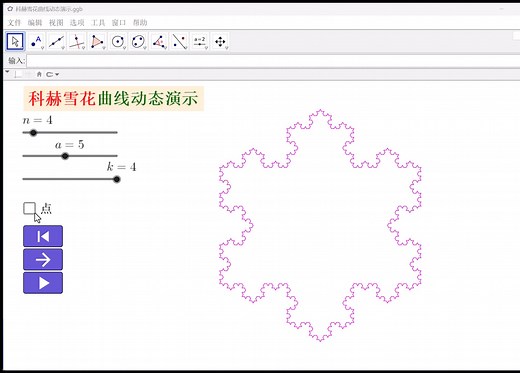The width and height of the screenshot is (520, 373).
Task: Select the Point tool
Action: pyautogui.click(x=36, y=42)
